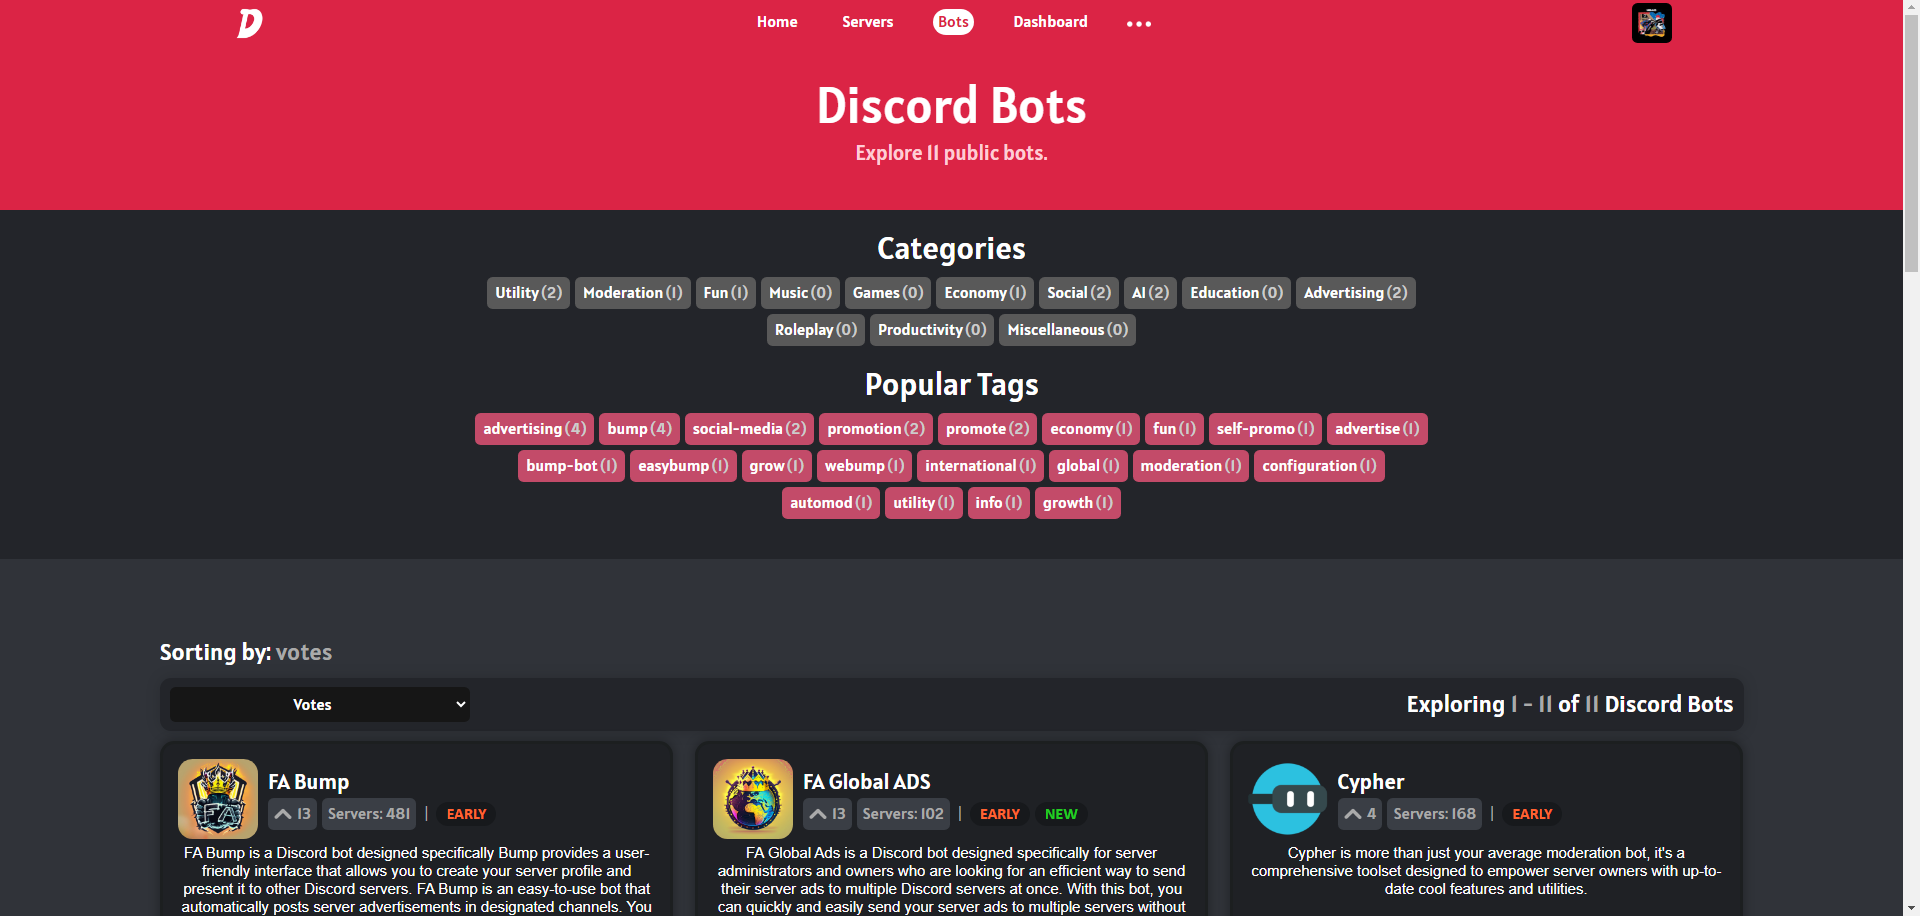This screenshot has width=1920, height=916.
Task: Click the Servers: 481 badge
Action: [x=369, y=814]
